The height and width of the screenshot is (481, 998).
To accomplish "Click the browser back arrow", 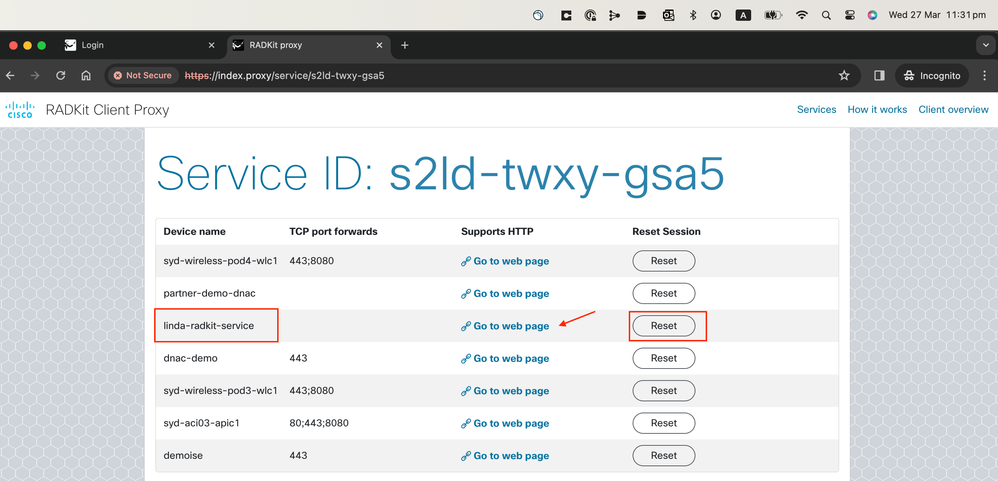I will tap(10, 75).
